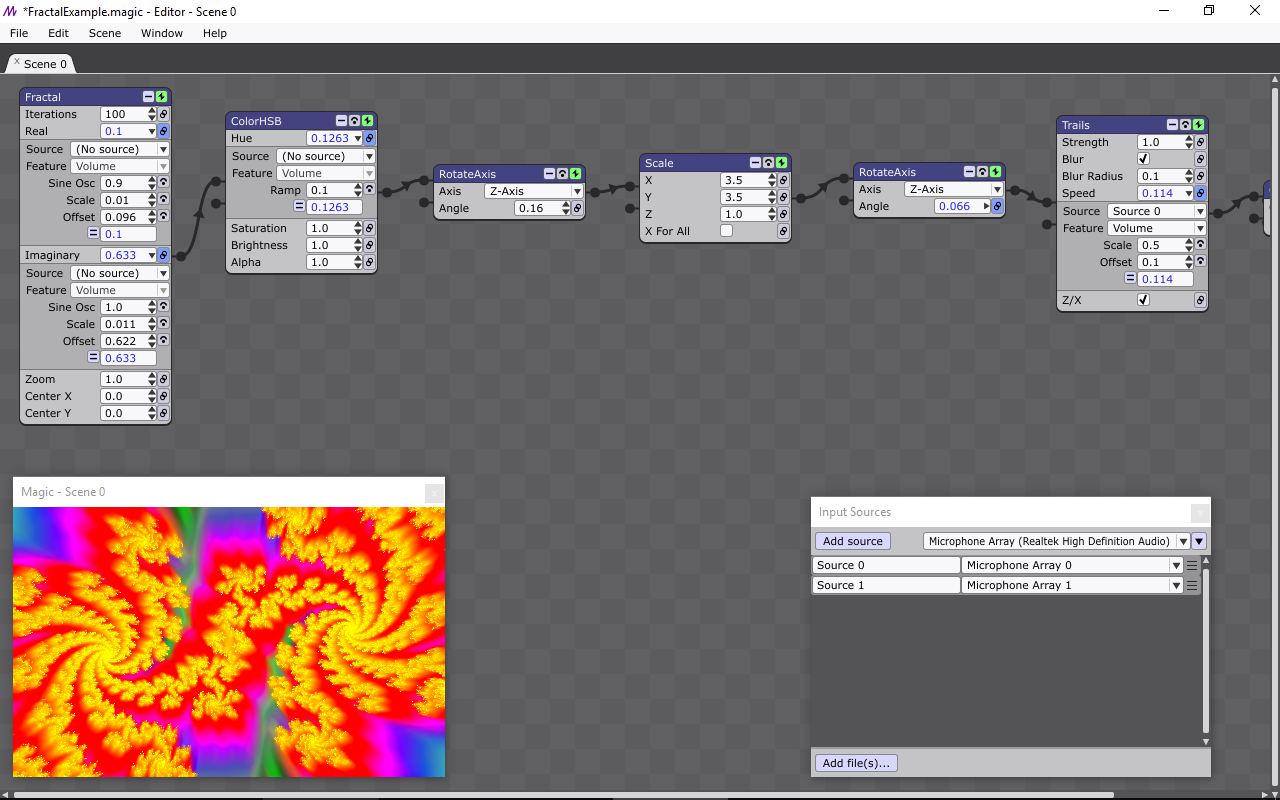
Task: Toggle the Sine Osc 0.9 modifier icon
Action: click(164, 183)
